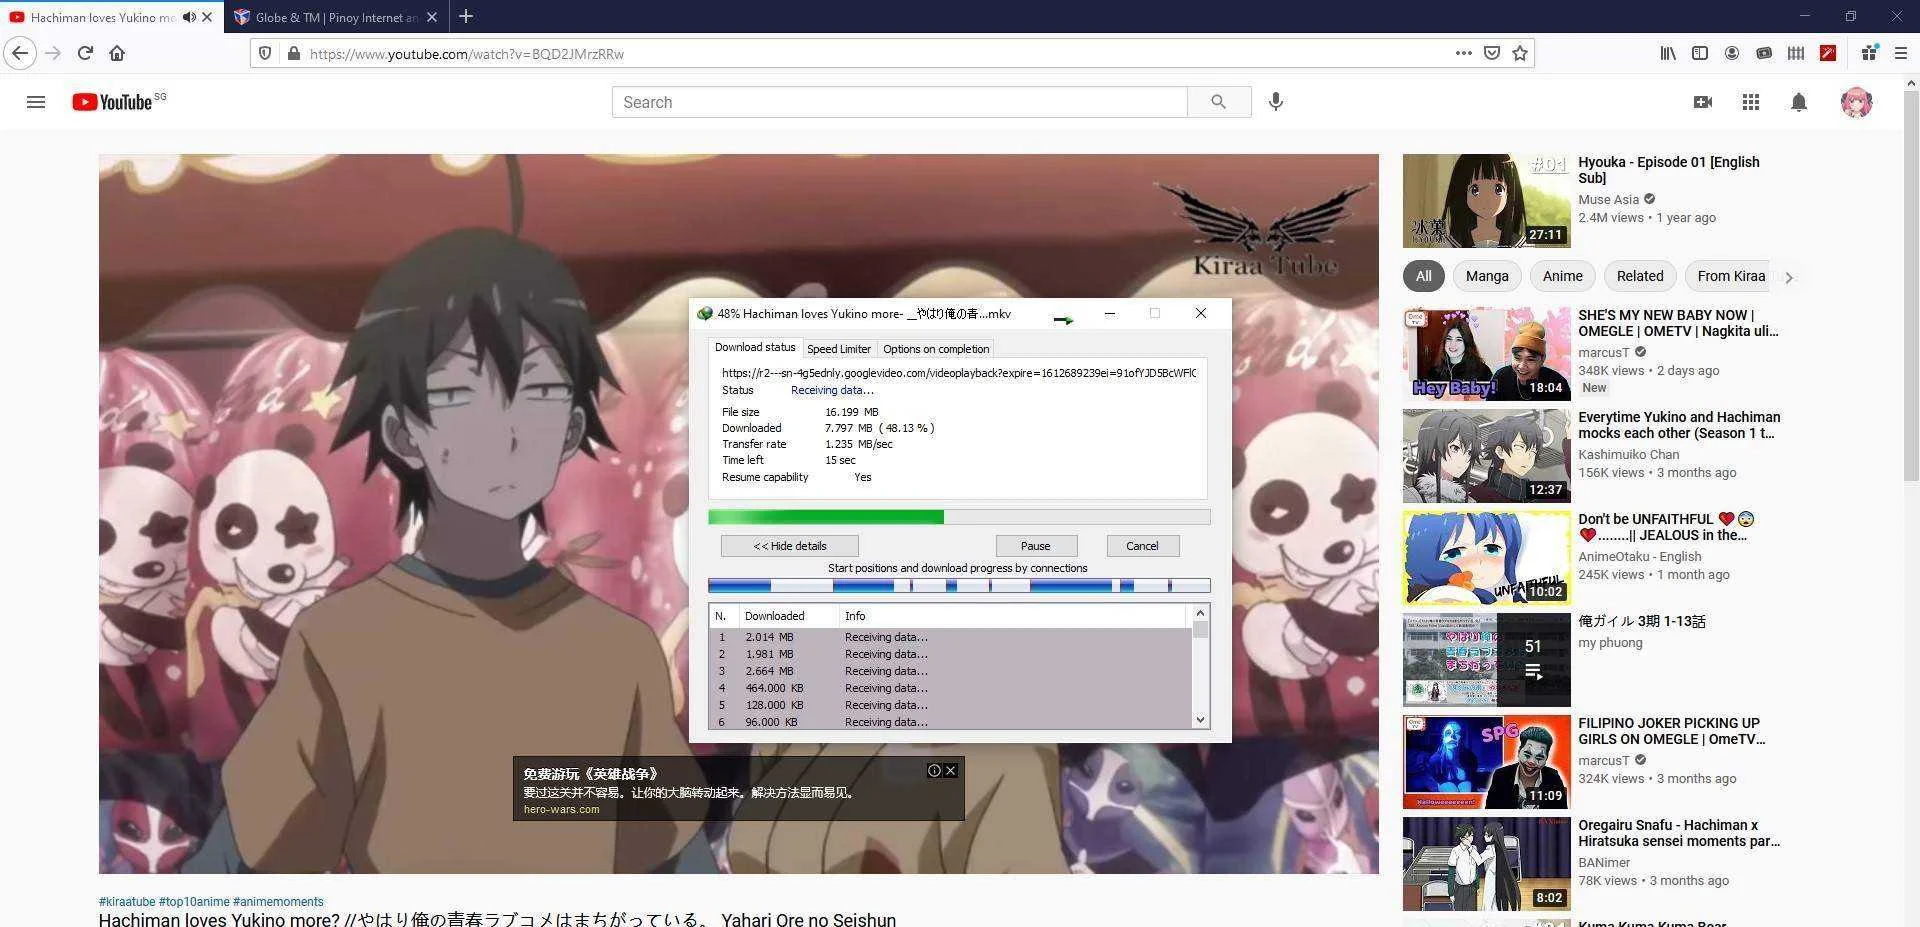Click the screenshot ticket extension icon
1920x927 pixels.
point(1764,53)
